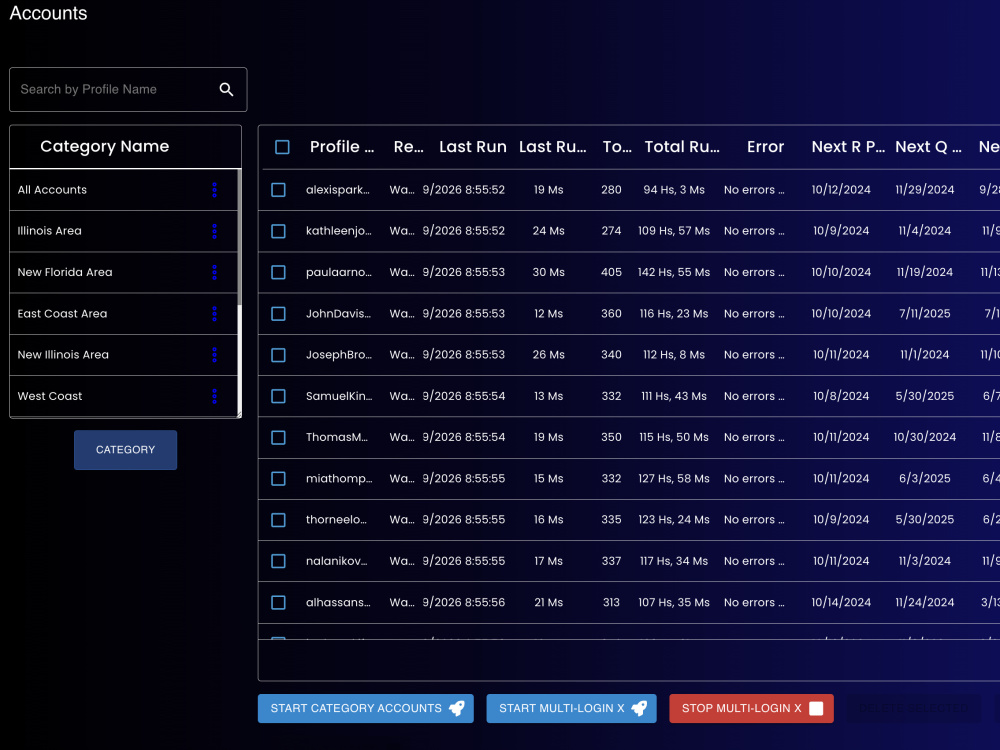Check the miathomp row checkbox
Image resolution: width=1000 pixels, height=750 pixels.
pos(278,478)
